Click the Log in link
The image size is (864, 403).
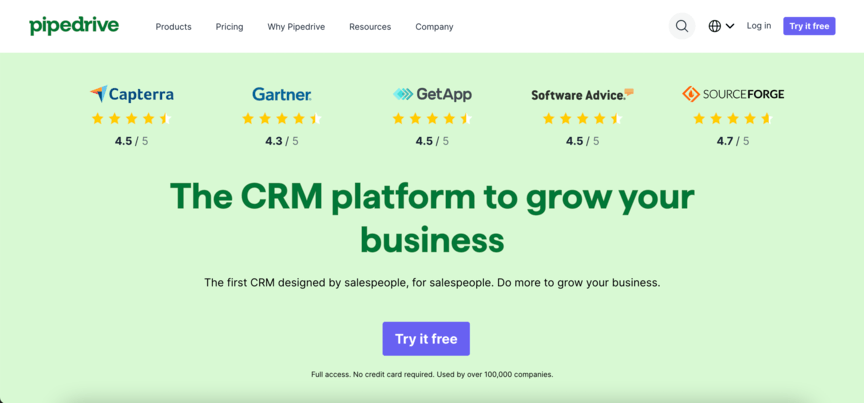[x=759, y=26]
